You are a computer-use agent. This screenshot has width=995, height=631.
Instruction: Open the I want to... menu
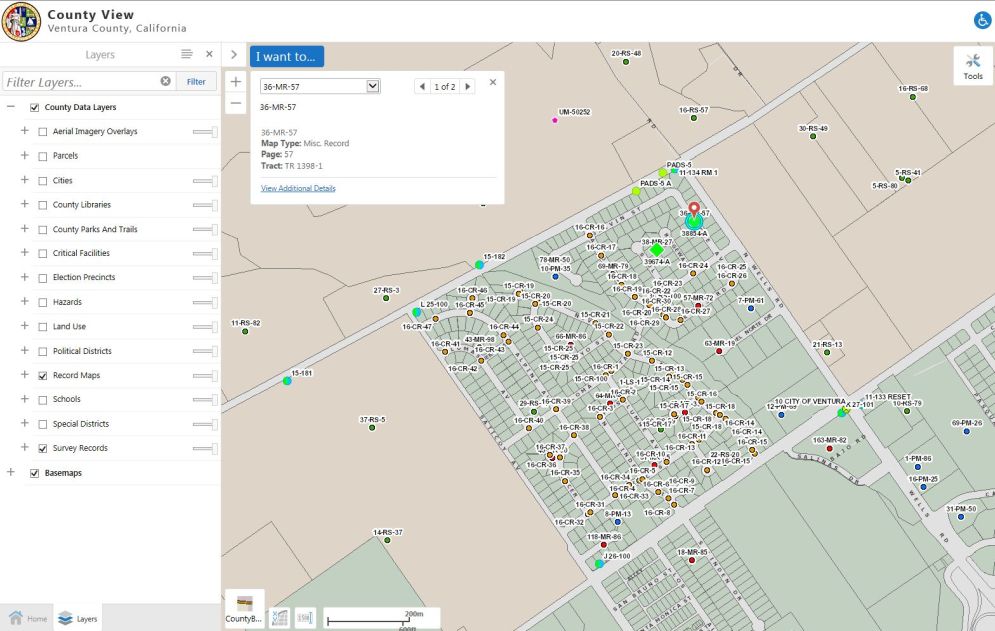[286, 56]
